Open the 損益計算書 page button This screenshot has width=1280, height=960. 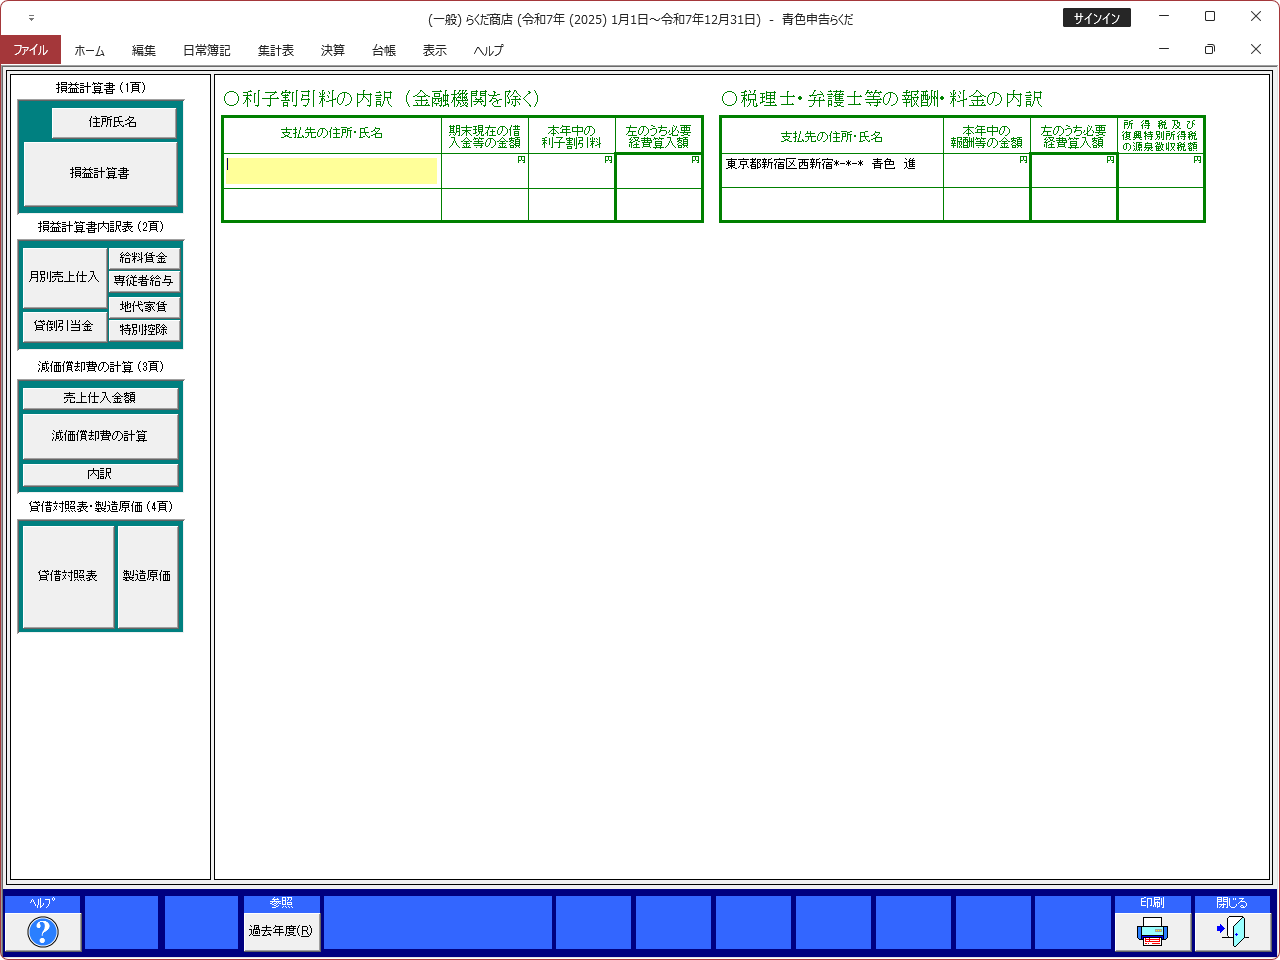(x=100, y=173)
